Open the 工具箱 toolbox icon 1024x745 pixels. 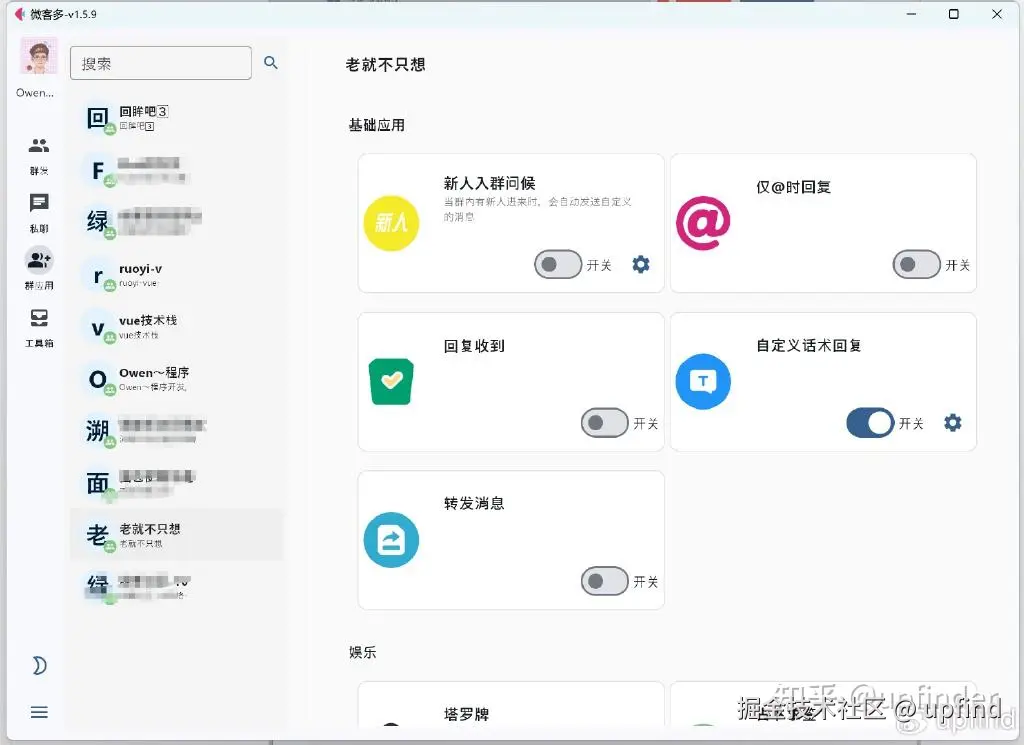click(x=39, y=318)
